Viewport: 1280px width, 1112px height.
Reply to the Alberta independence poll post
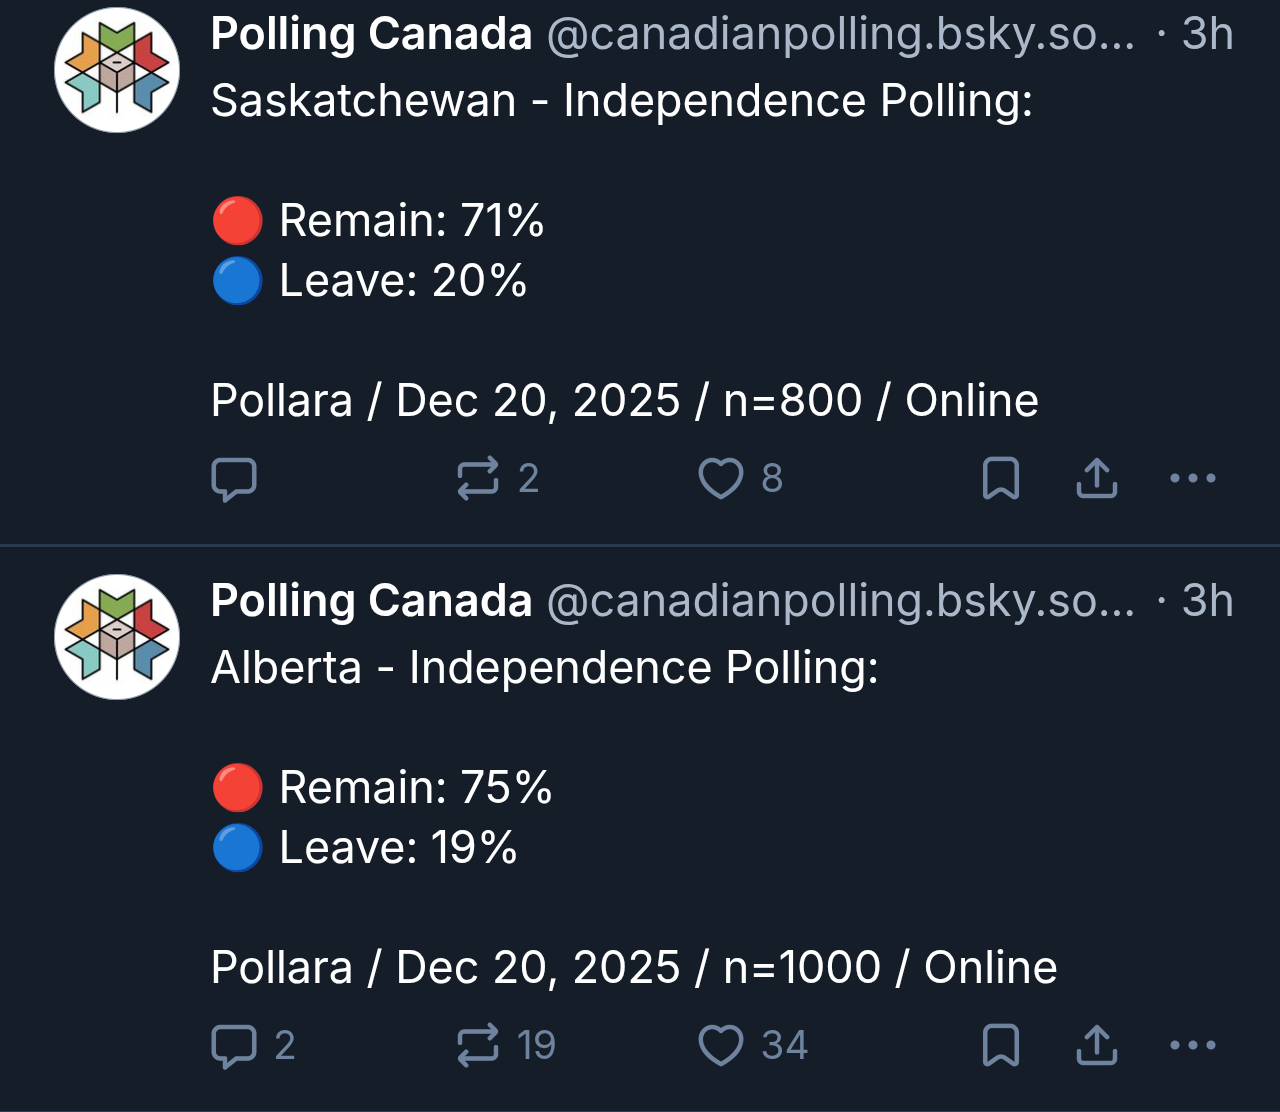[234, 1046]
